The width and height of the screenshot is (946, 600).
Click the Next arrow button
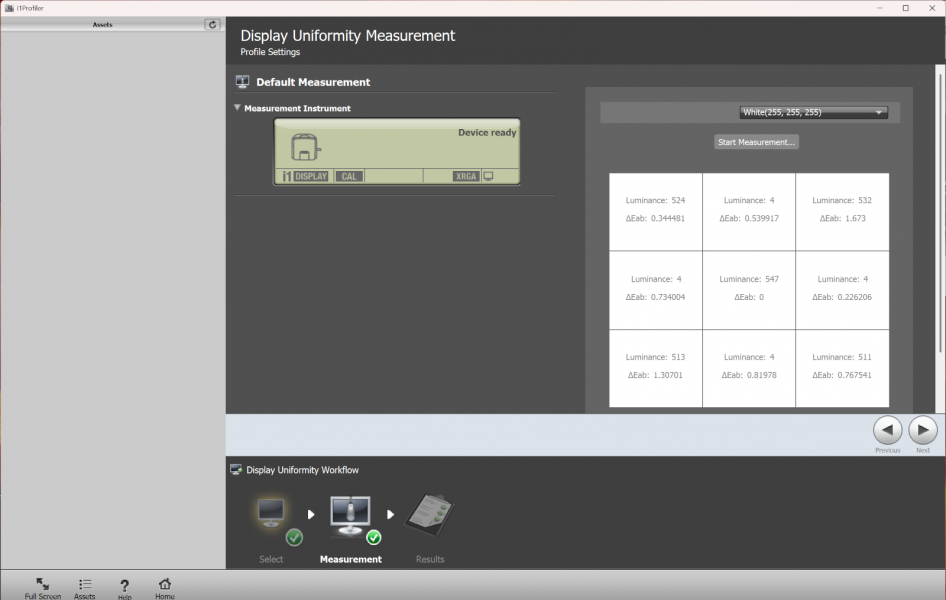[x=922, y=430]
